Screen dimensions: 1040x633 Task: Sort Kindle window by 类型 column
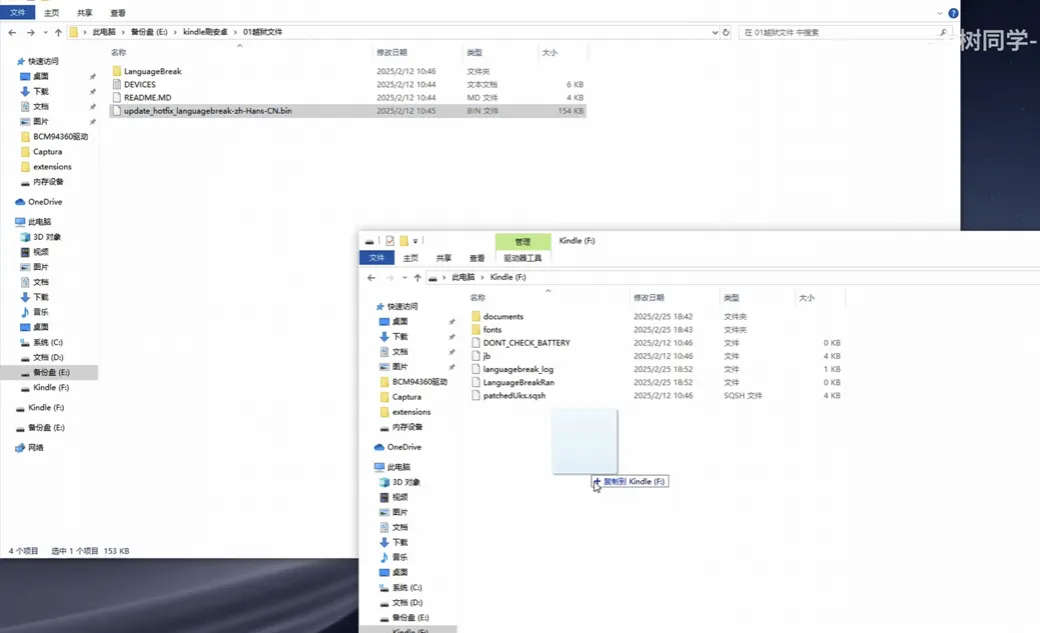(732, 298)
